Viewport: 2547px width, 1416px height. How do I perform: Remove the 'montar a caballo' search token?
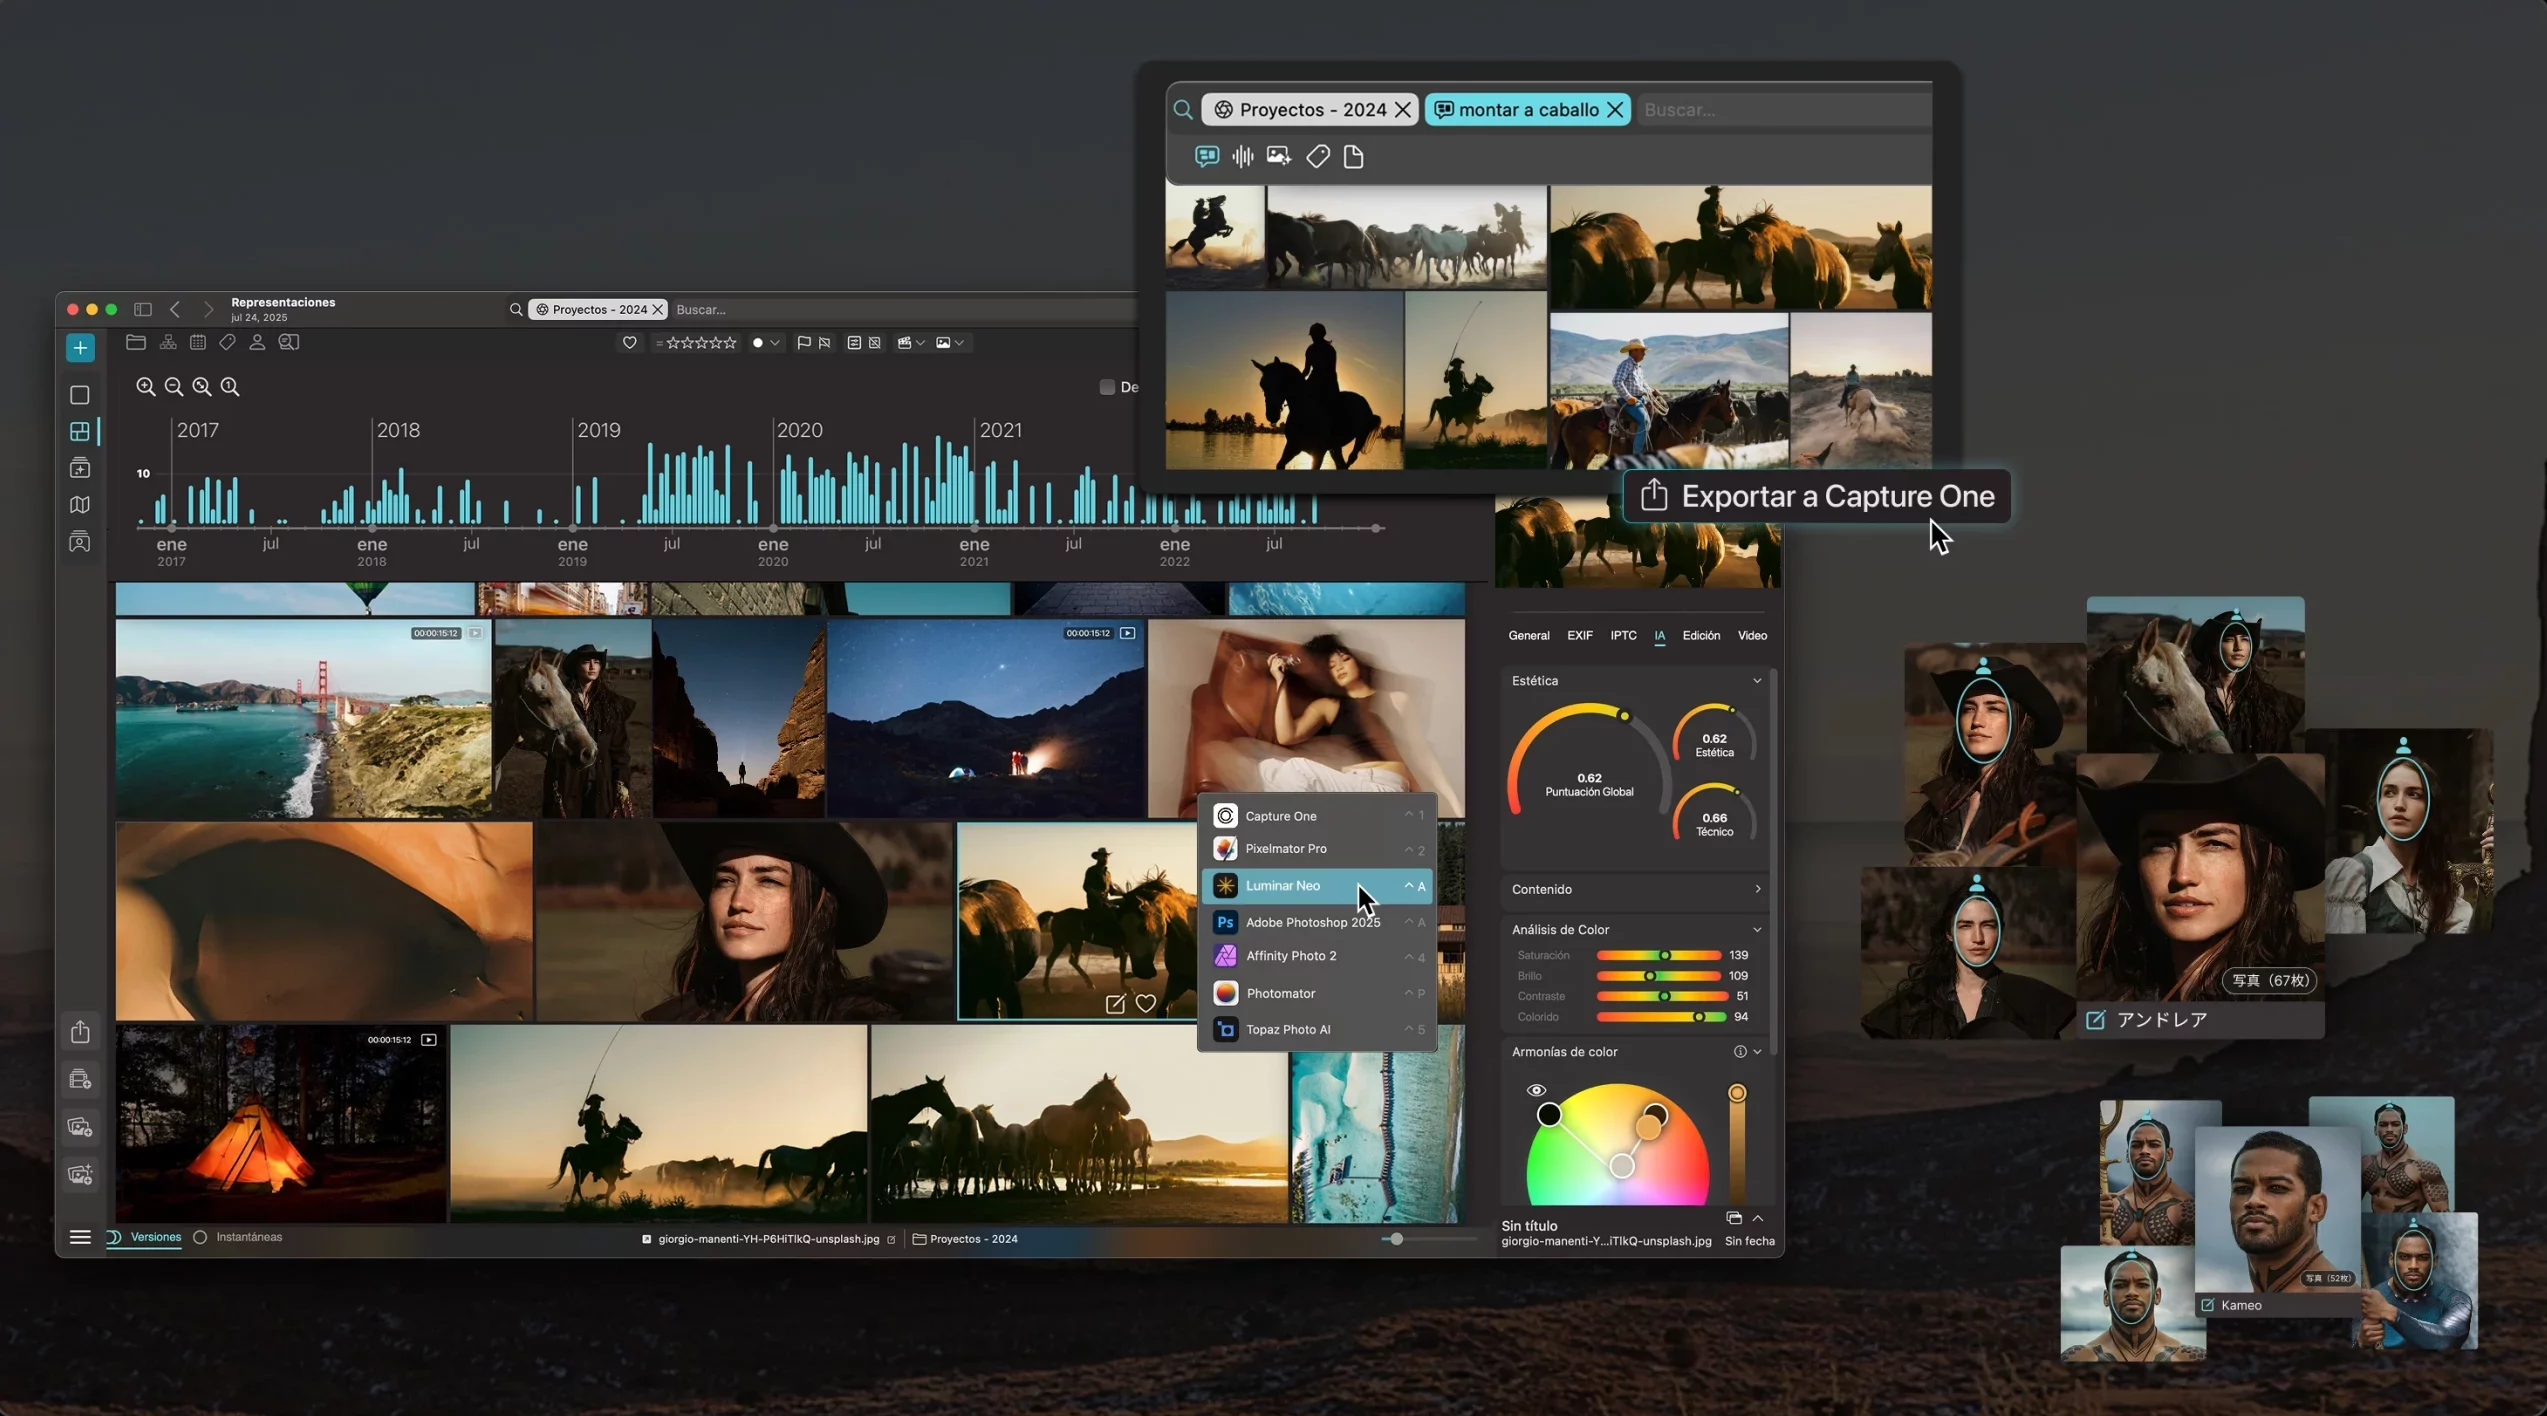click(1614, 110)
